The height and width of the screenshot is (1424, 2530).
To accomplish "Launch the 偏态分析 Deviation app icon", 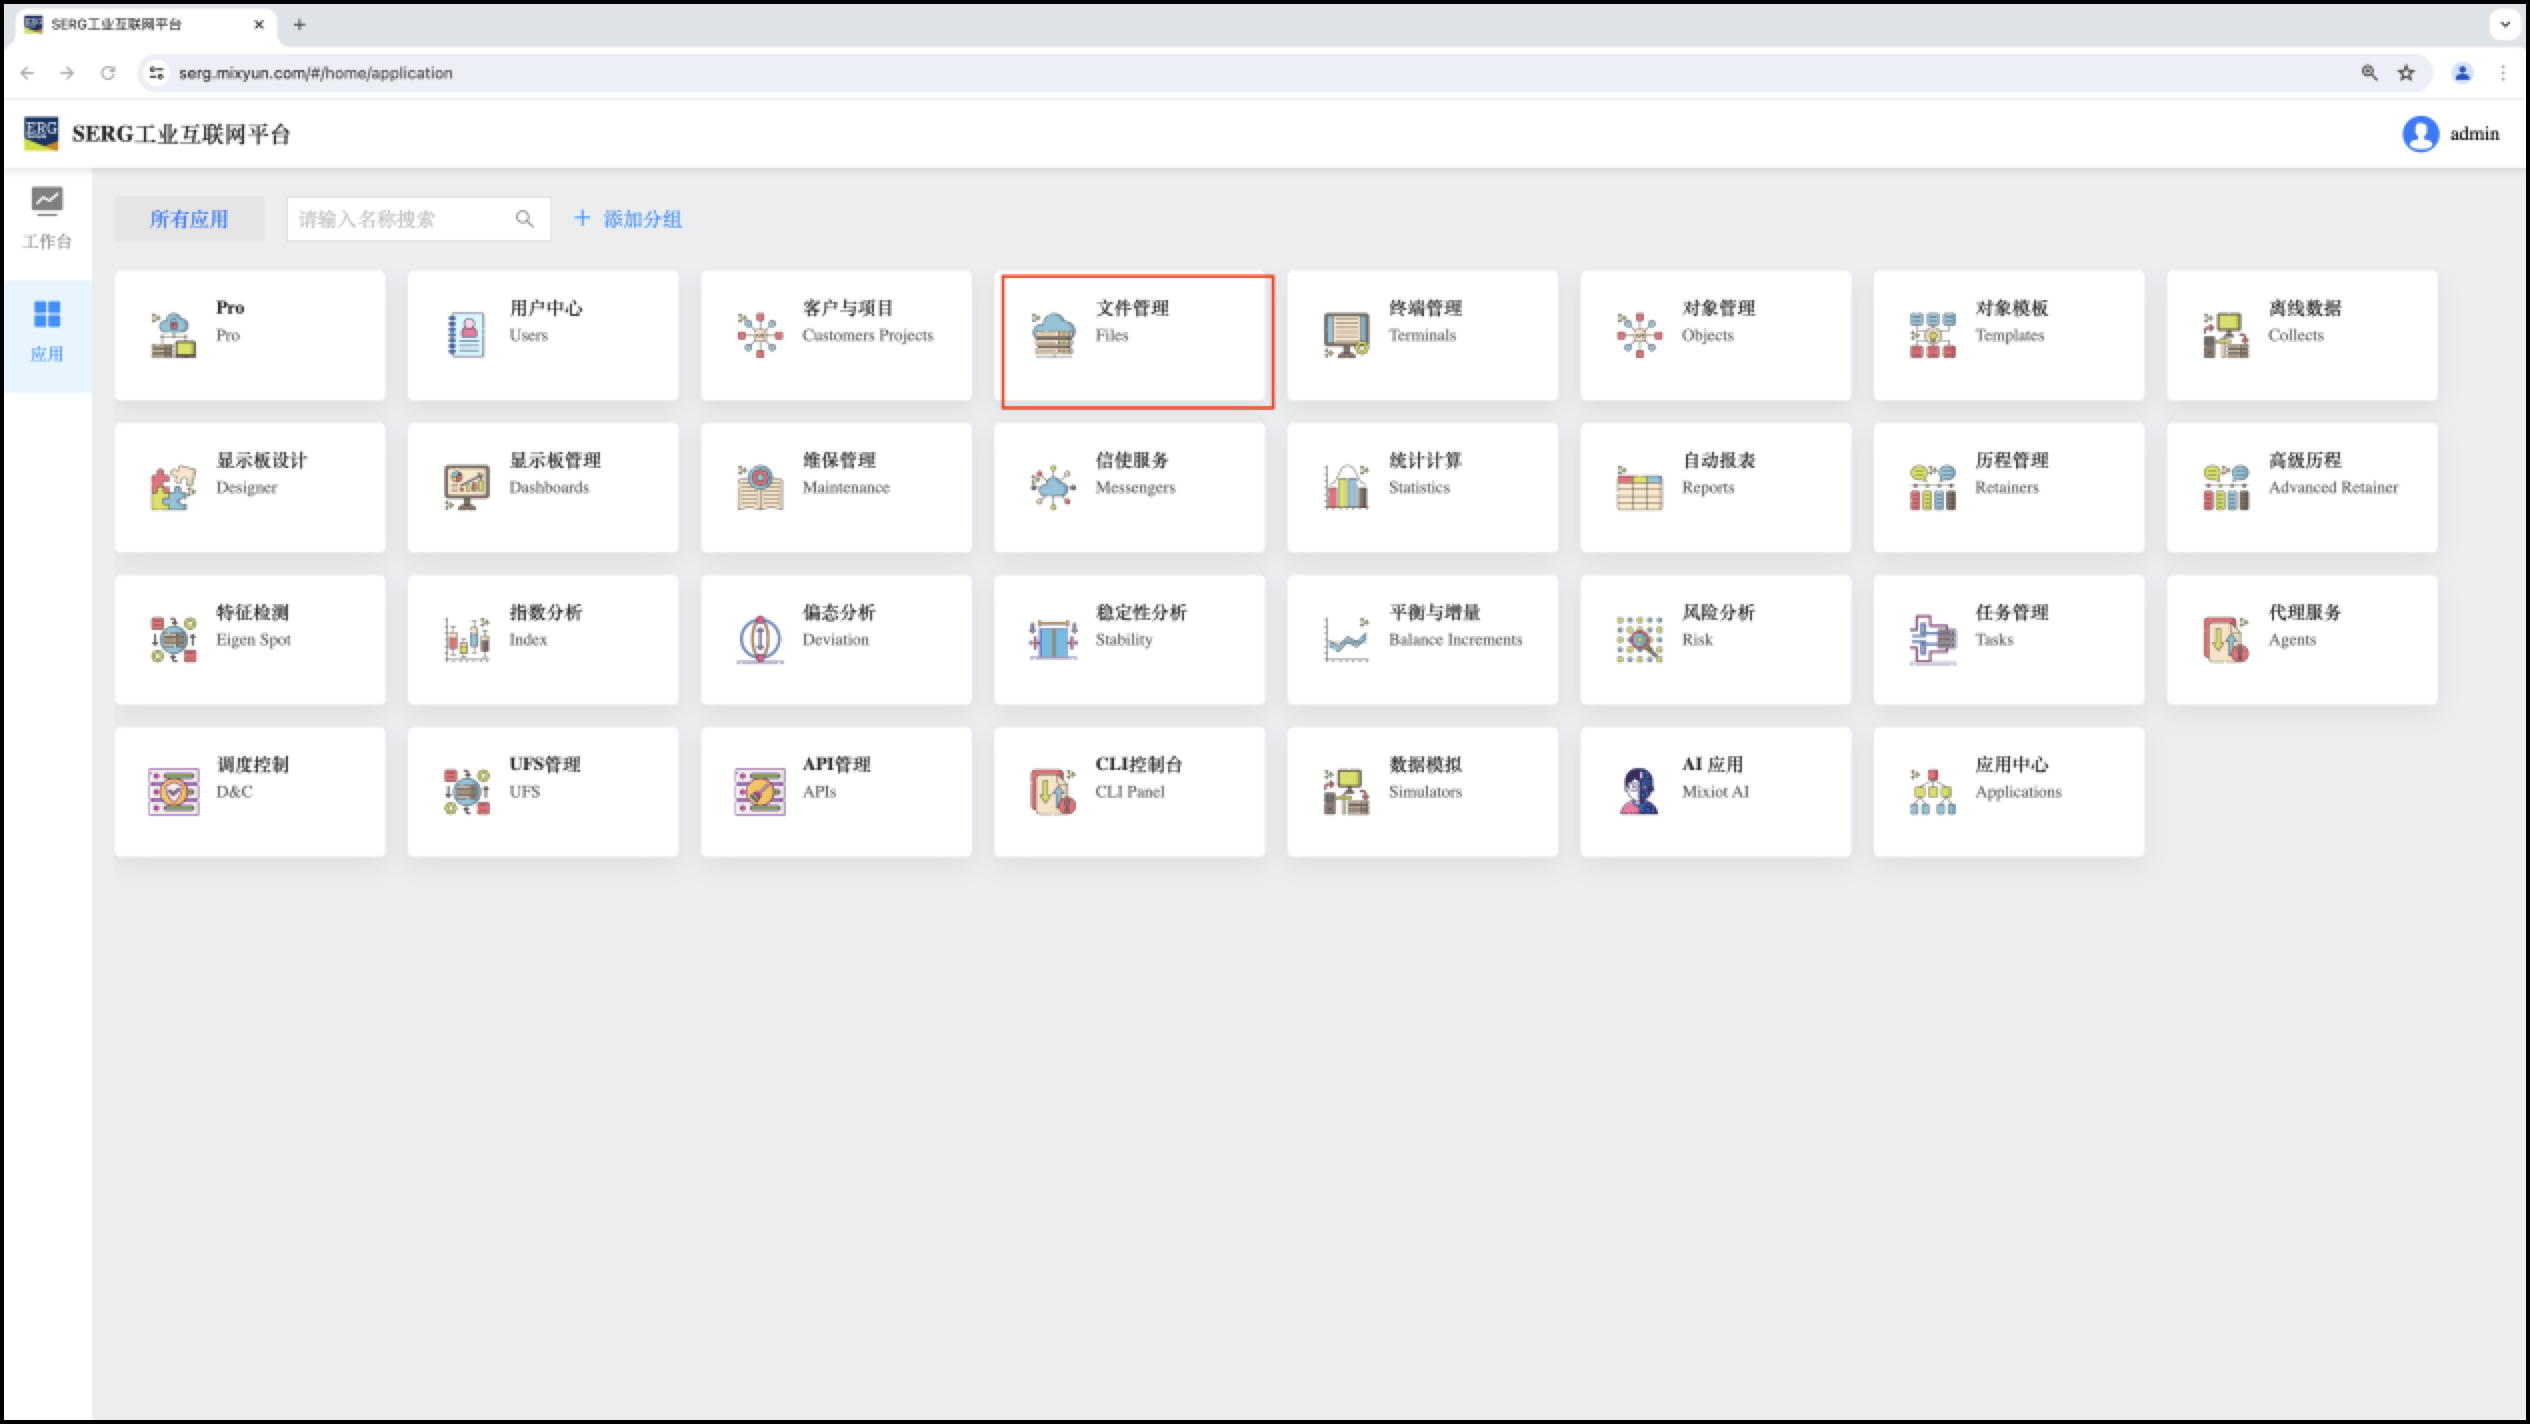I will pyautogui.click(x=760, y=639).
